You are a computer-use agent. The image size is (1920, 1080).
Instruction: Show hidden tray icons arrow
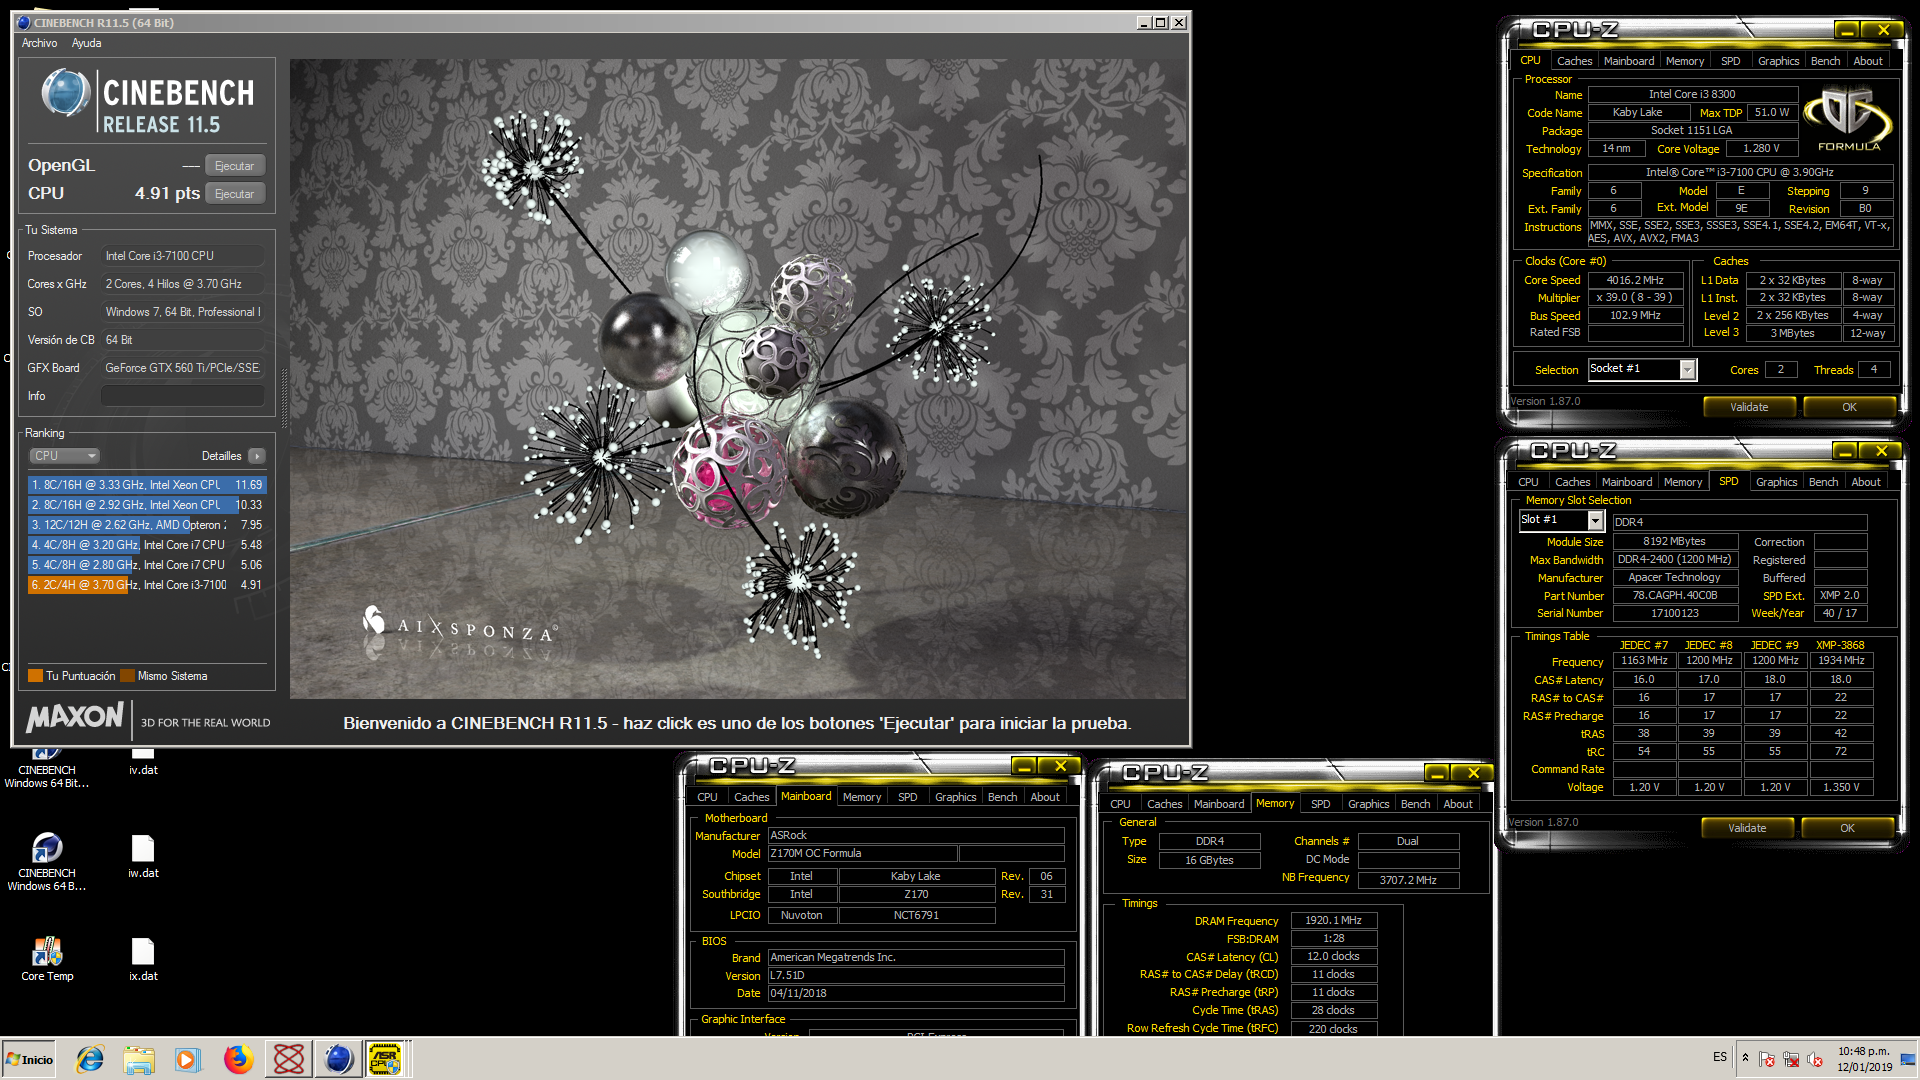1745,1058
